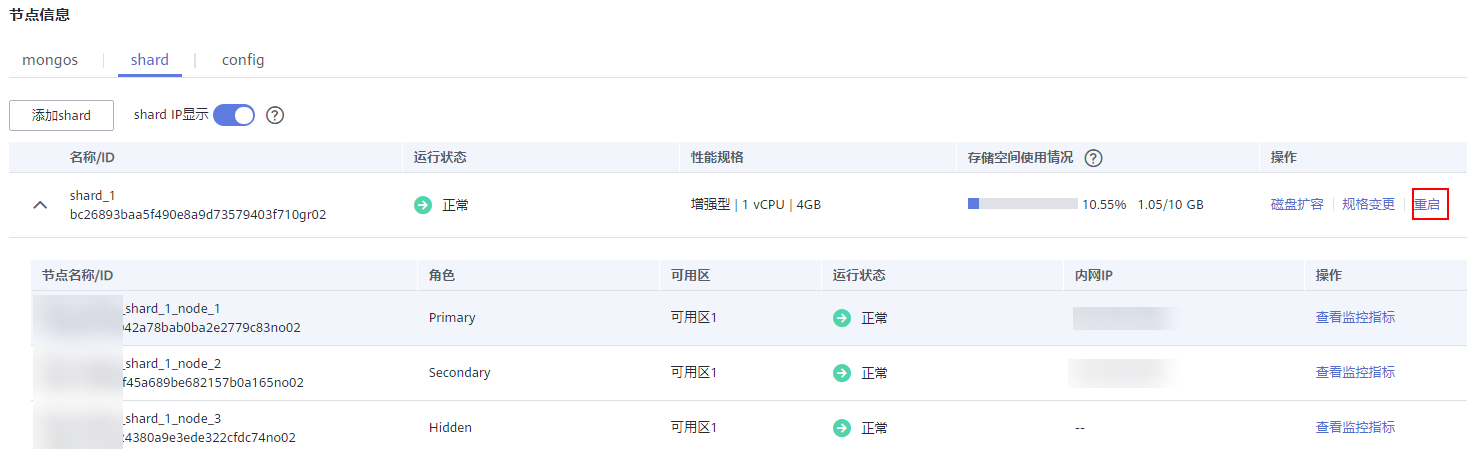Click the 添加shard button
The width and height of the screenshot is (1467, 449).
point(61,116)
